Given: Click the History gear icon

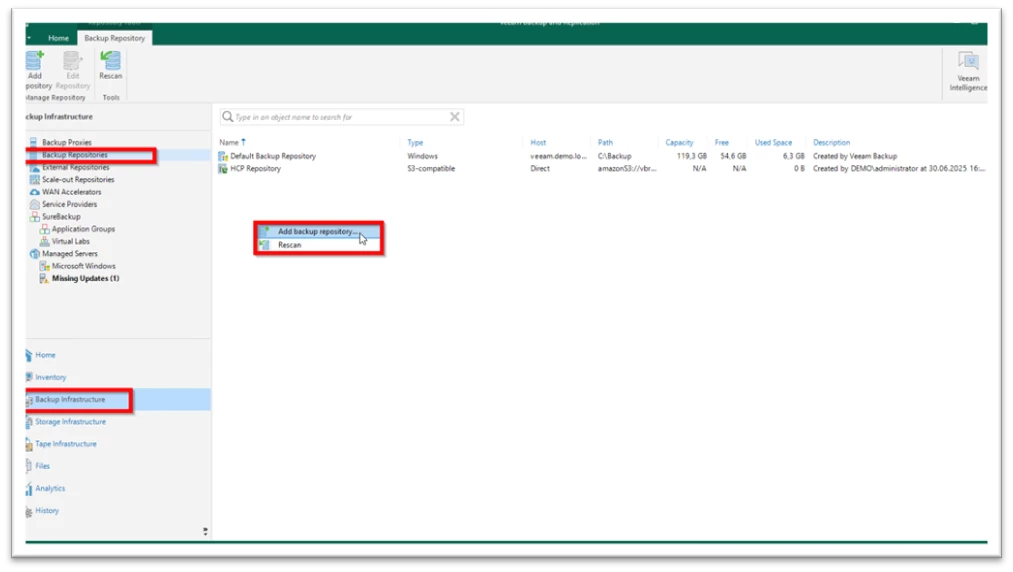Looking at the screenshot, I should pos(29,511).
